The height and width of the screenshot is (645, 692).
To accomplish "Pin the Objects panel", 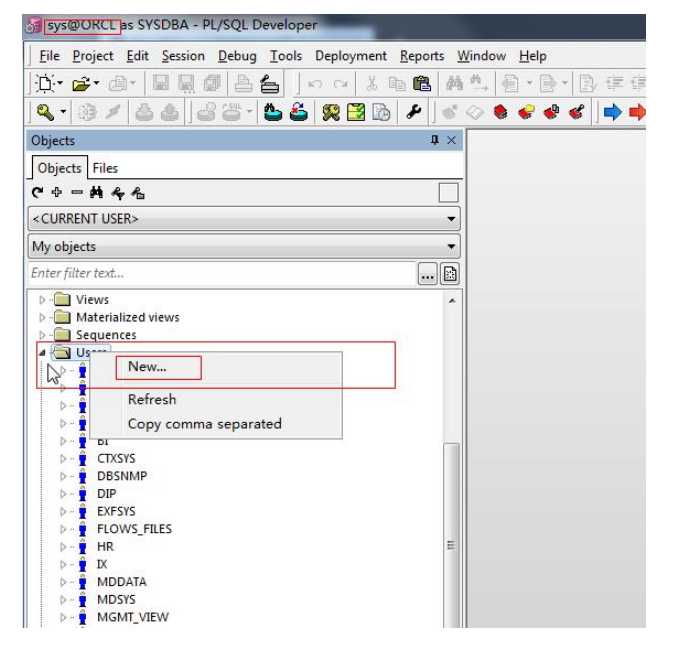I will coord(435,140).
